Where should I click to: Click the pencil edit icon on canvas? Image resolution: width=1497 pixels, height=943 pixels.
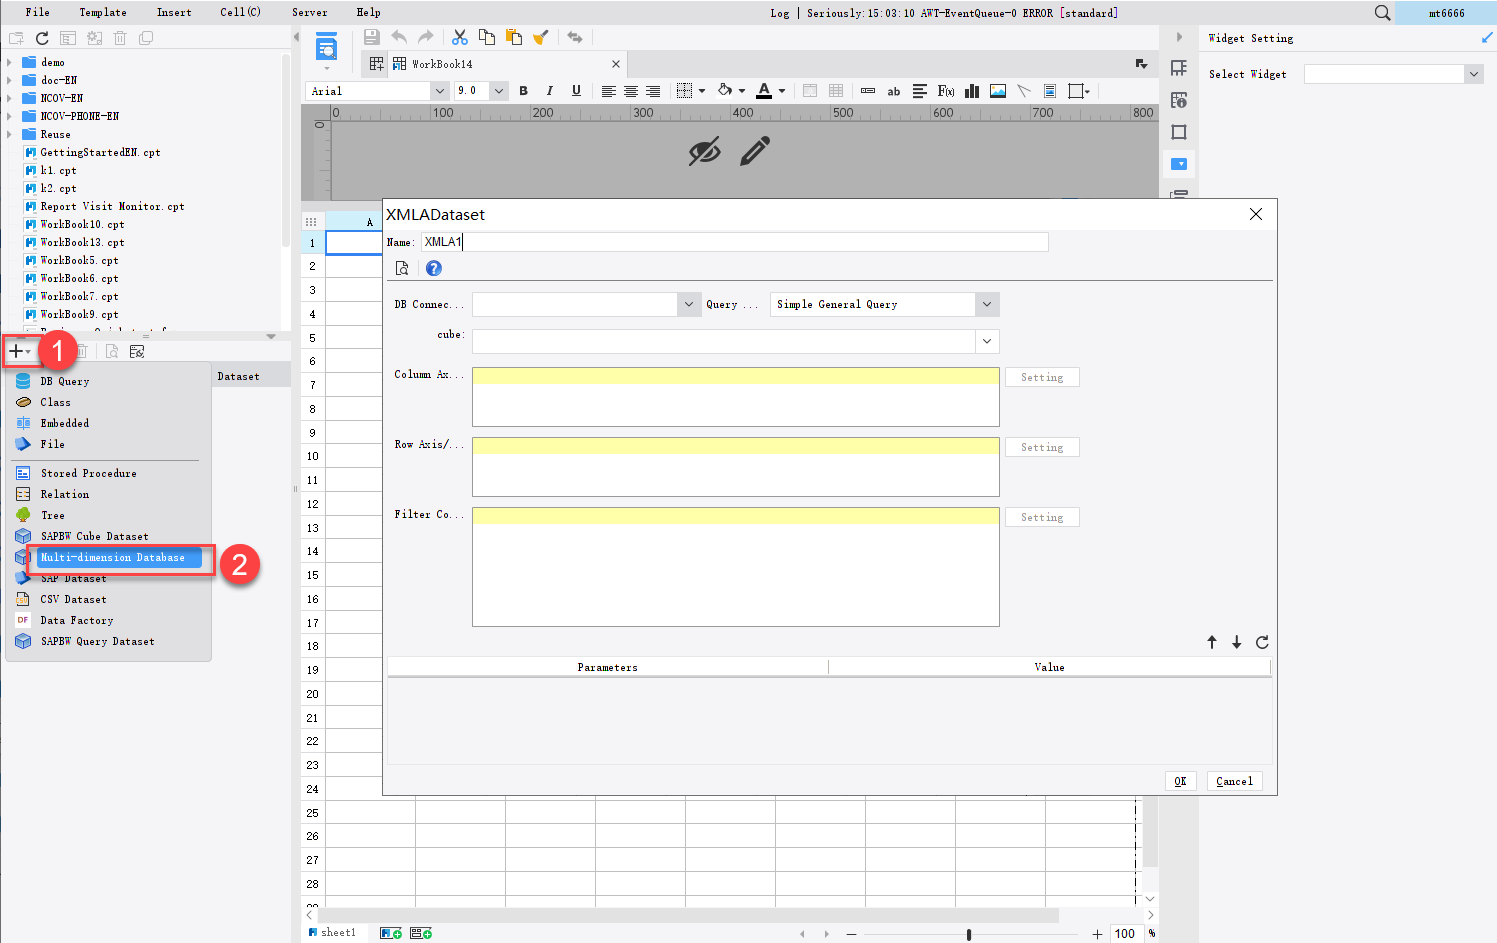pyautogui.click(x=755, y=151)
